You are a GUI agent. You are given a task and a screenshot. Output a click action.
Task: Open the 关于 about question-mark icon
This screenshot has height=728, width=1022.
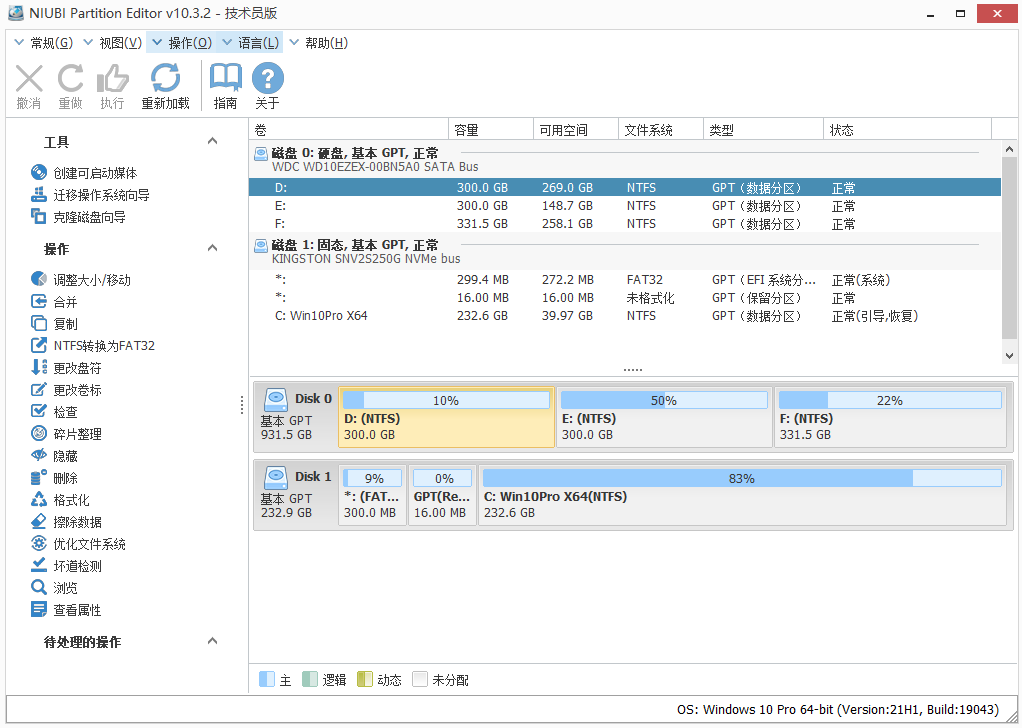pos(268,78)
